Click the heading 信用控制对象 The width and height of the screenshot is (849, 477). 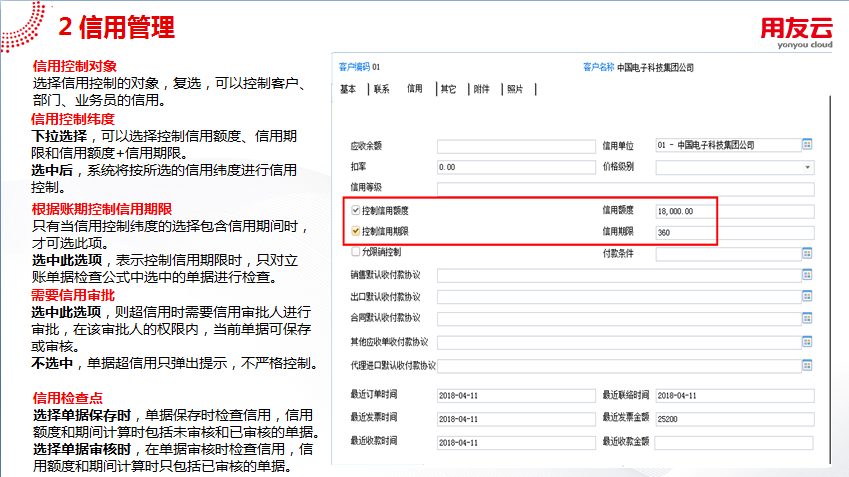75,67
